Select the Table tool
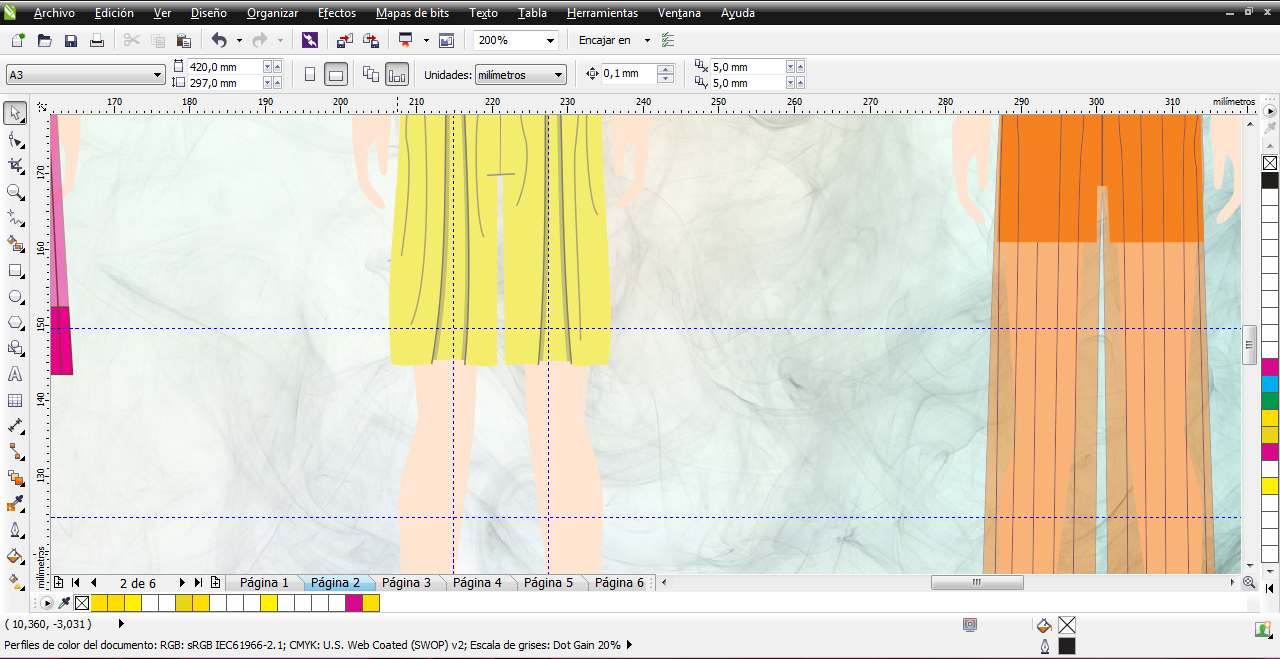Image resolution: width=1280 pixels, height=659 pixels. [x=15, y=401]
